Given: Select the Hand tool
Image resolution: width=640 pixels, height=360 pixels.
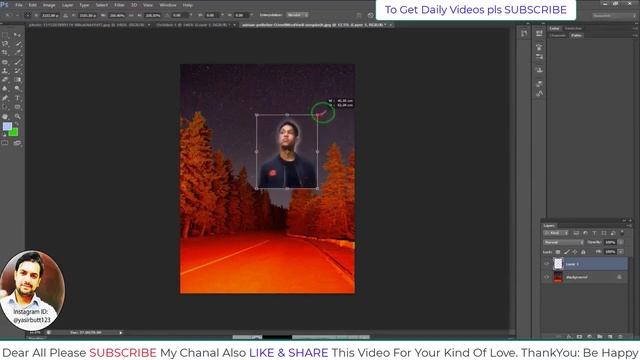Looking at the screenshot, I should coord(5,116).
